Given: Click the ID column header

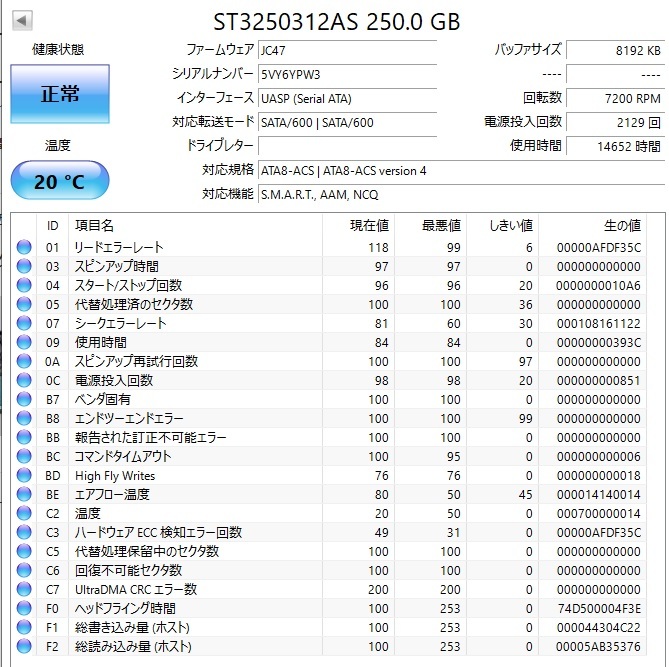Looking at the screenshot, I should tap(52, 225).
